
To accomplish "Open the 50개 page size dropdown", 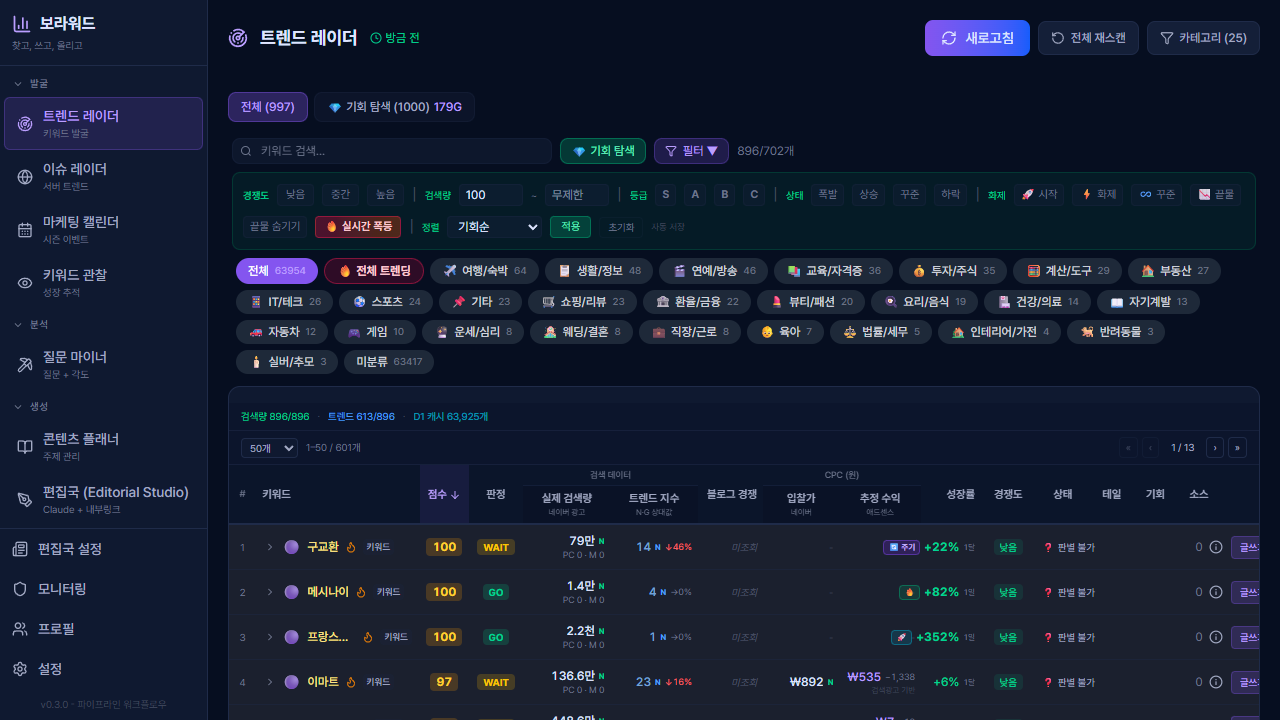I will click(269, 448).
